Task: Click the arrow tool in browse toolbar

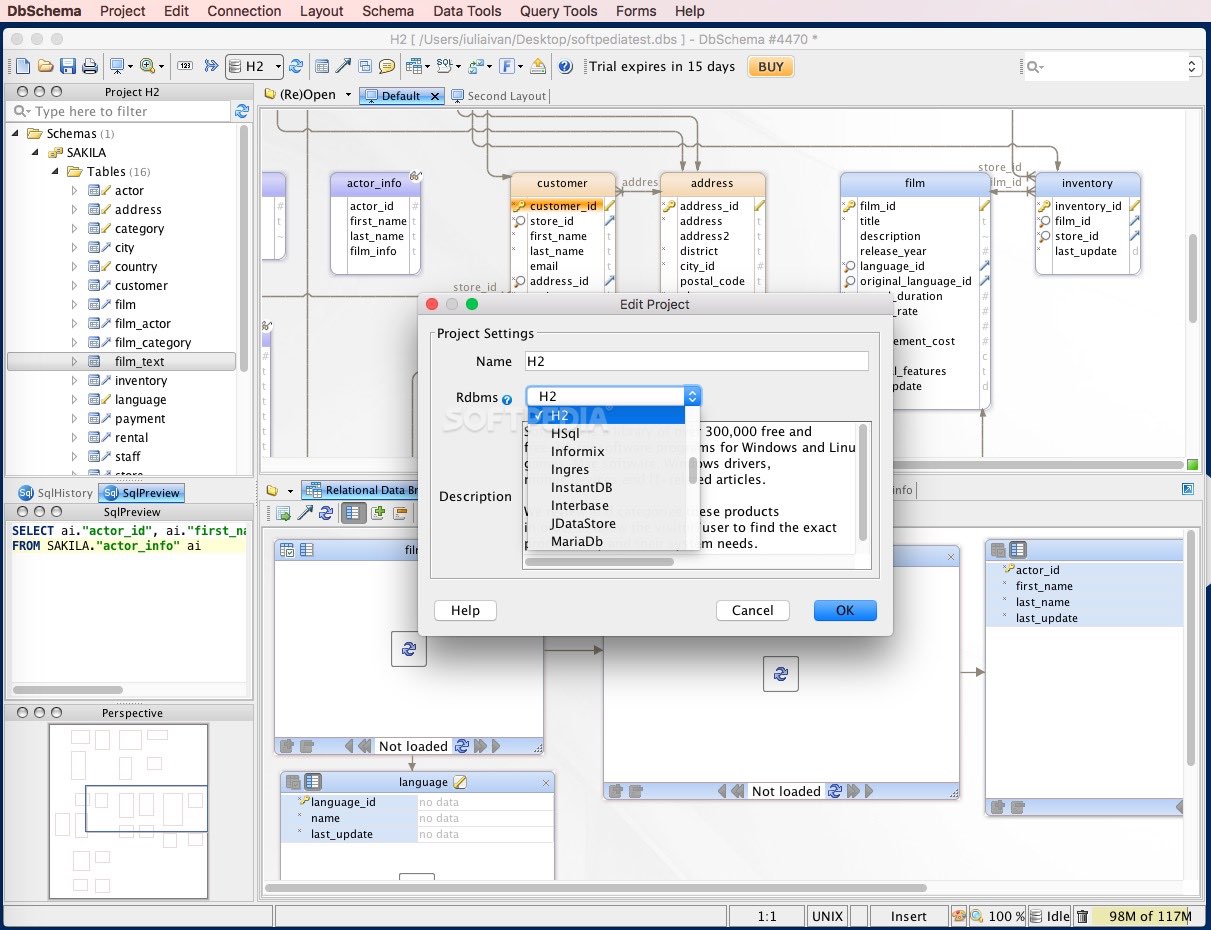Action: pyautogui.click(x=305, y=513)
